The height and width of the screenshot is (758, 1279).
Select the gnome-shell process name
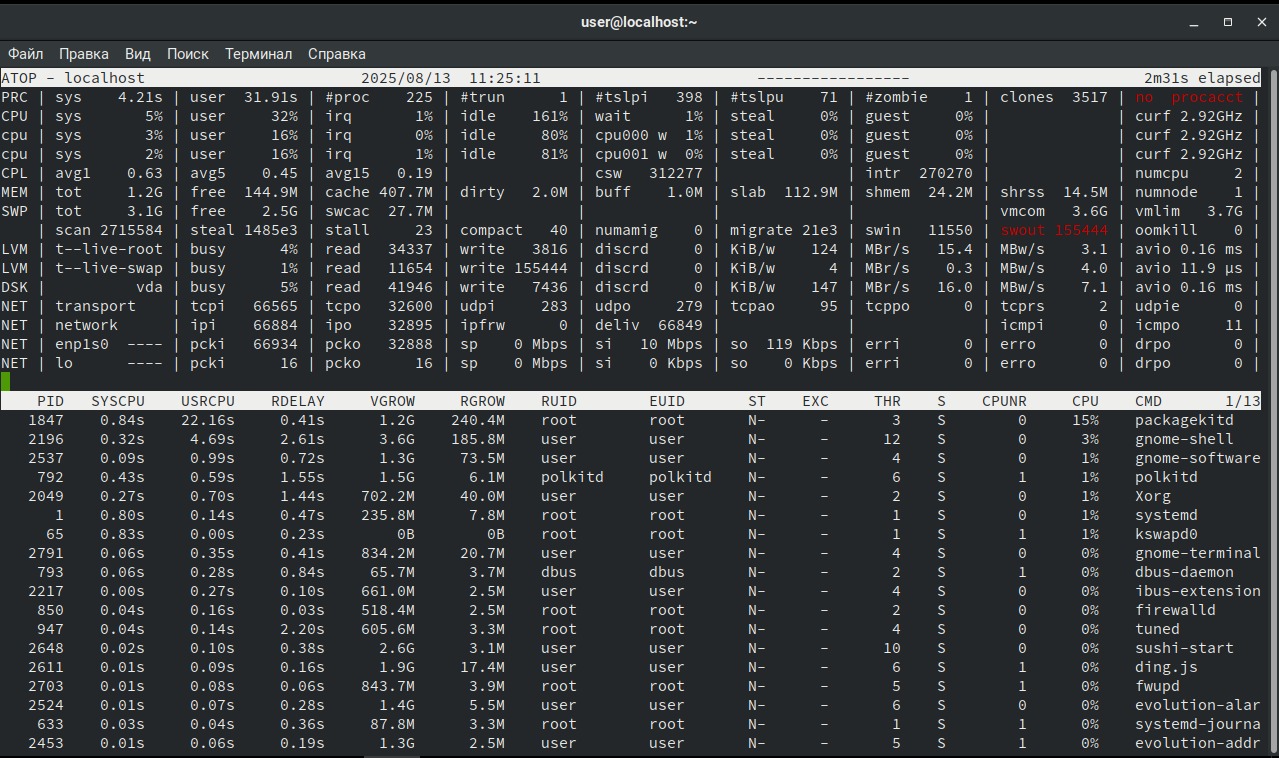[x=1175, y=439]
